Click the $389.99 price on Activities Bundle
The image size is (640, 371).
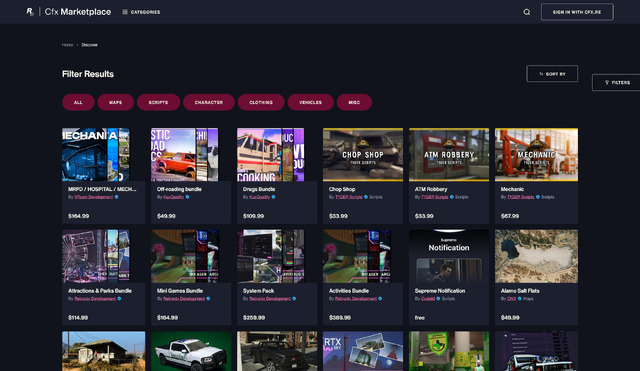coord(340,318)
